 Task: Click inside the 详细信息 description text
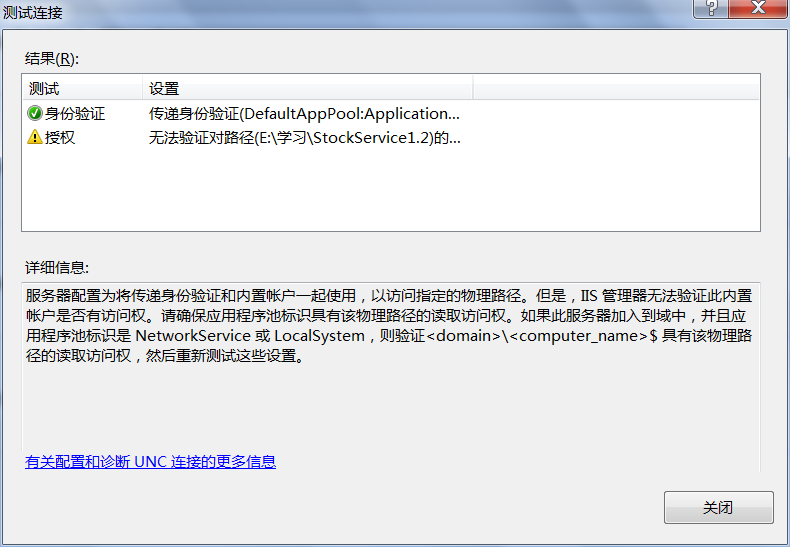click(x=389, y=325)
